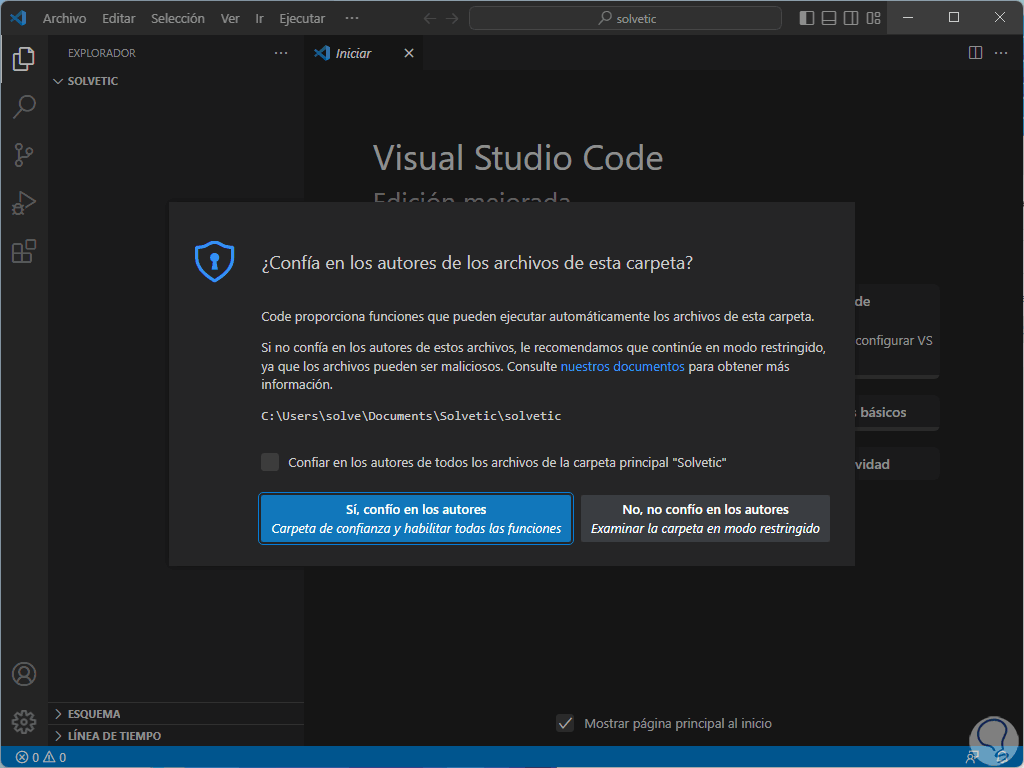
Task: Click the EXPLORADOR panel title
Action: point(102,53)
